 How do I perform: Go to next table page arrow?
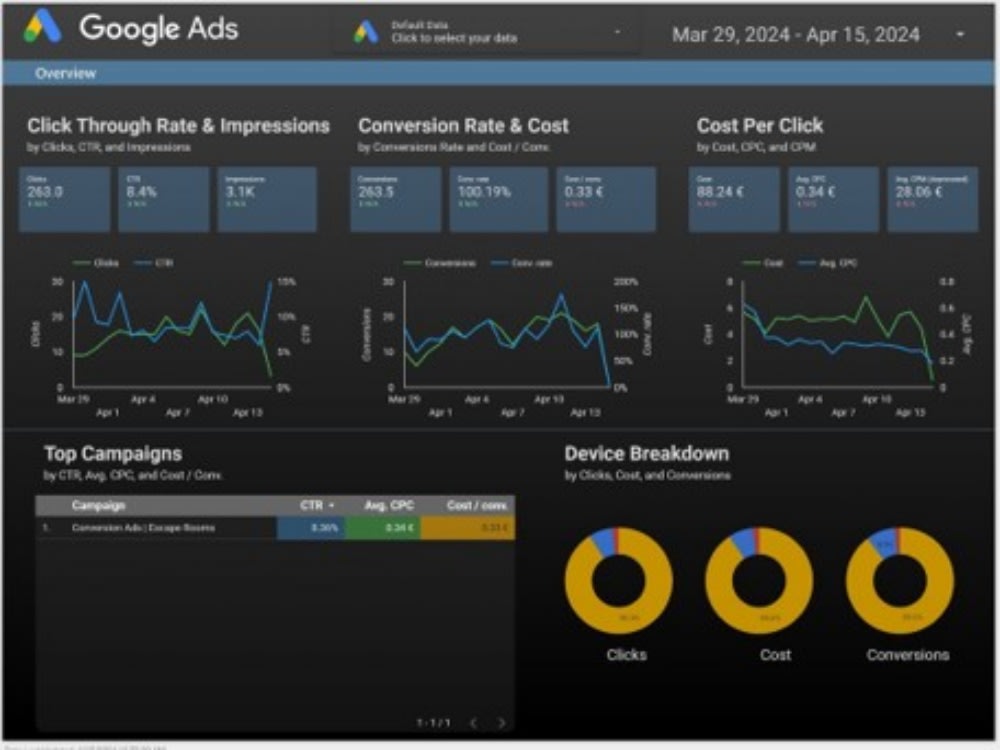coord(502,723)
